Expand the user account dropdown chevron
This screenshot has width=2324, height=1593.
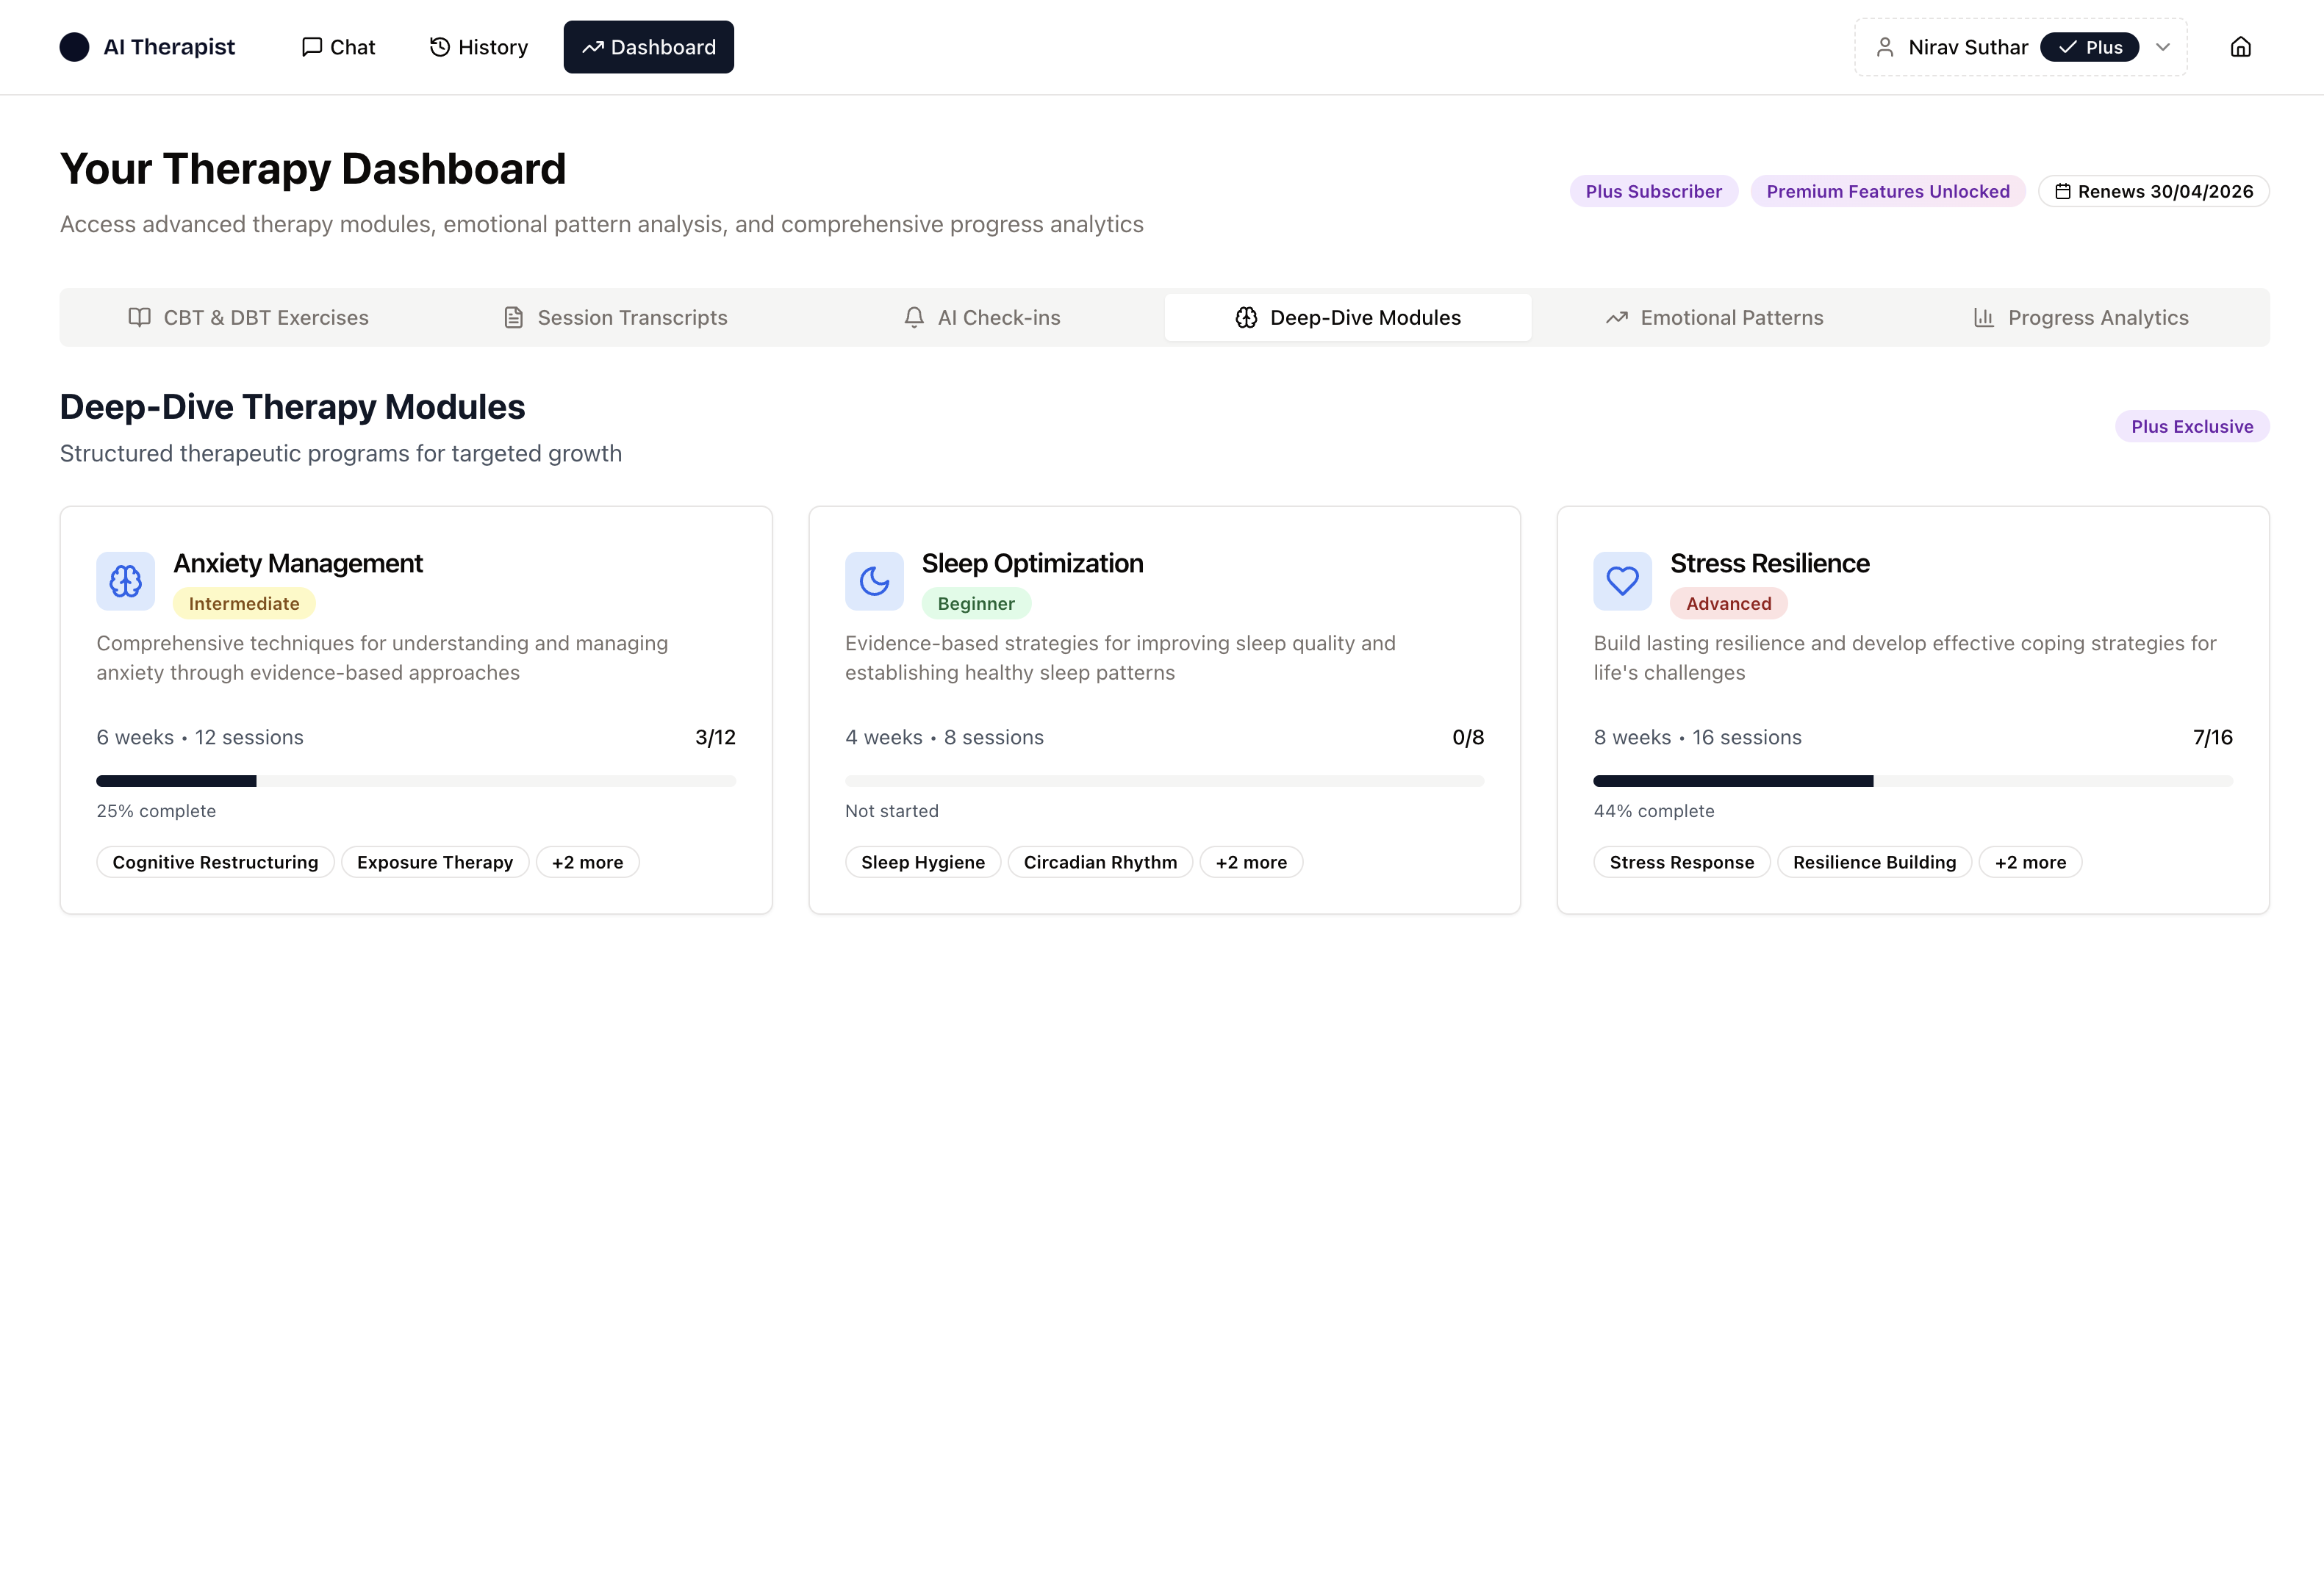coord(2163,47)
